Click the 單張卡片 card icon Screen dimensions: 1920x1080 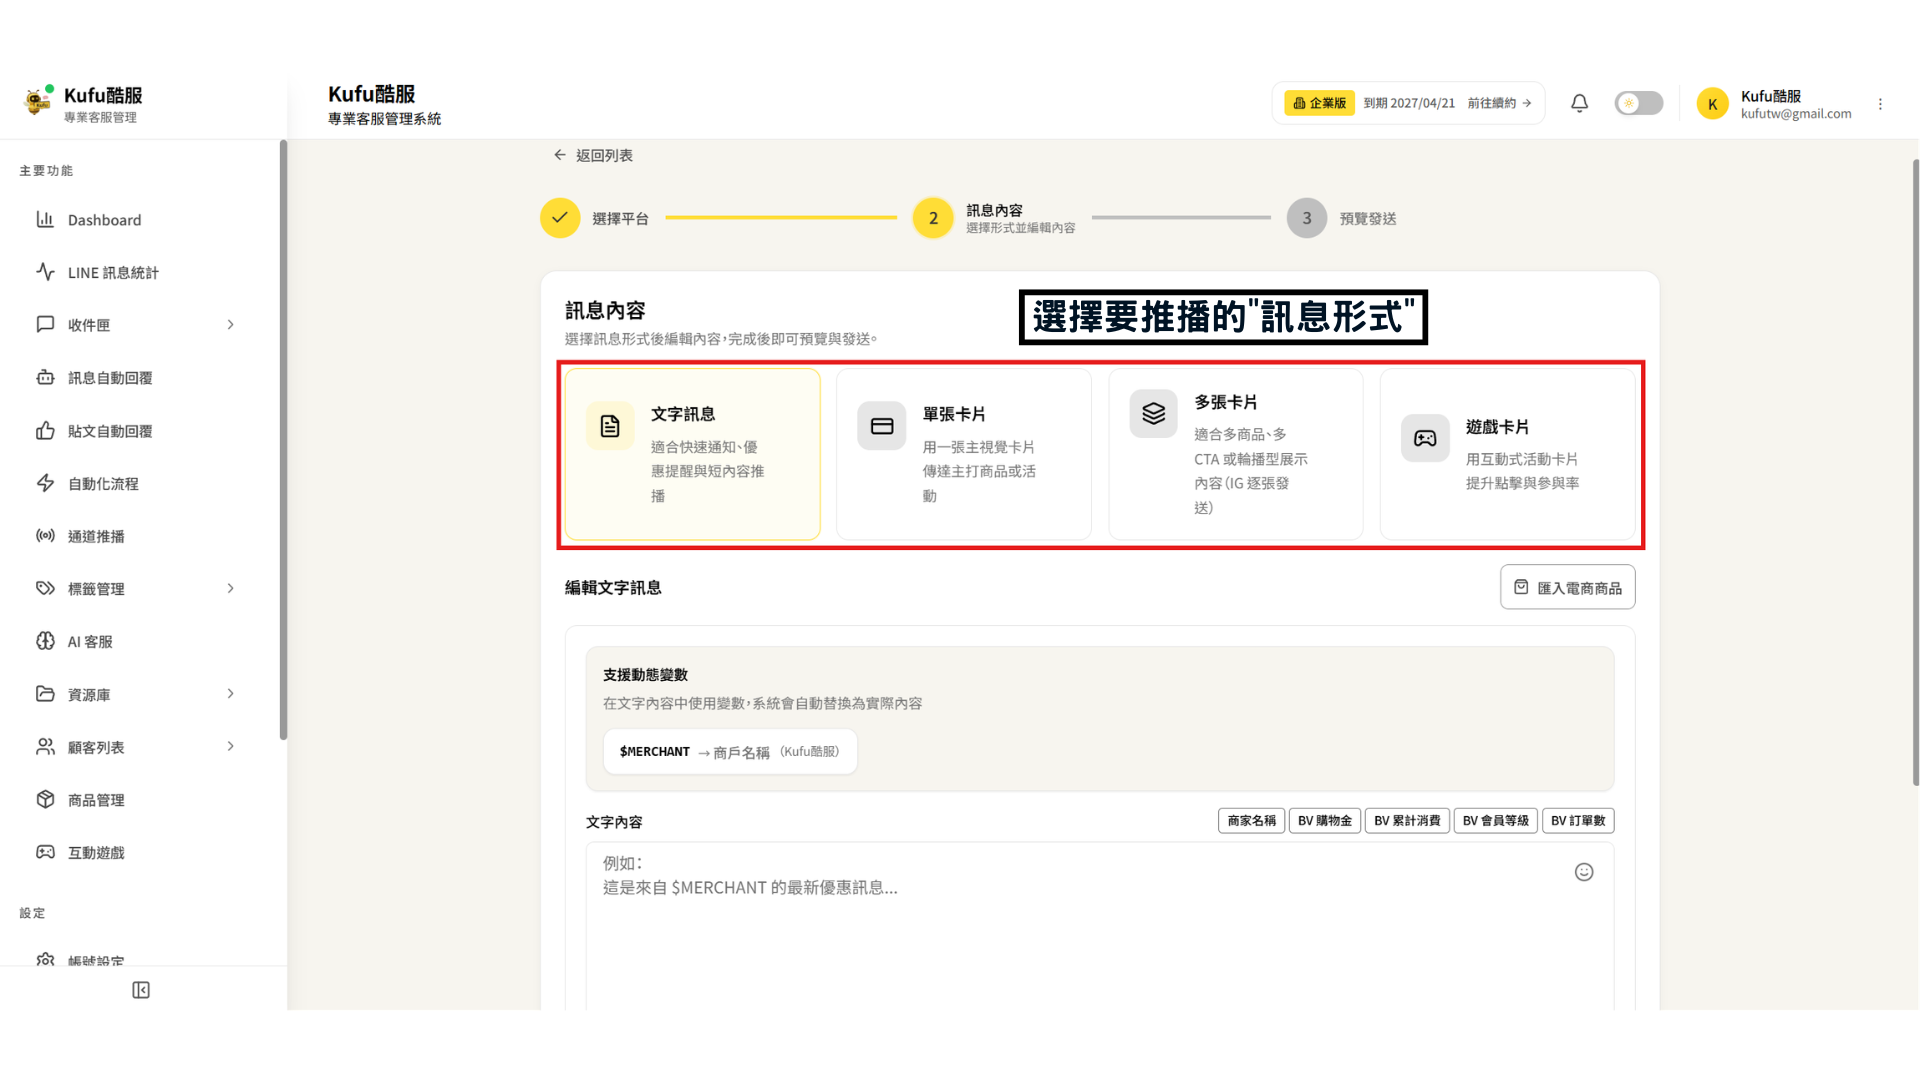[882, 426]
